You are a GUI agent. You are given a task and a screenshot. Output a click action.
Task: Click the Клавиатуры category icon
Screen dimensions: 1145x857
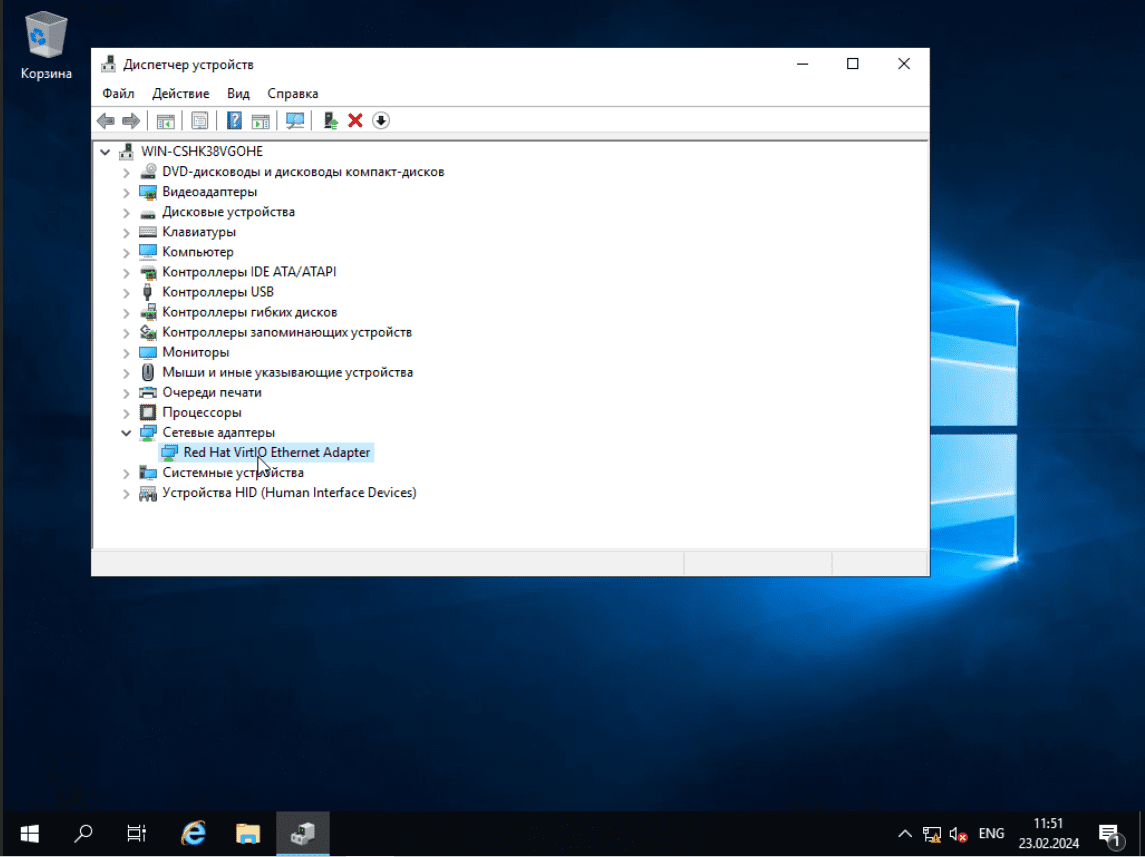coord(148,232)
